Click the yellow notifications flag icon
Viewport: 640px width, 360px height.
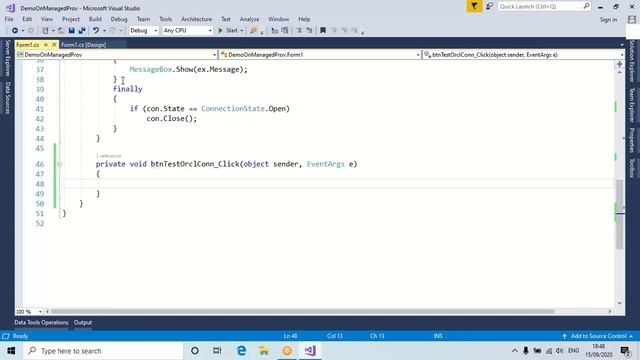(x=474, y=6)
